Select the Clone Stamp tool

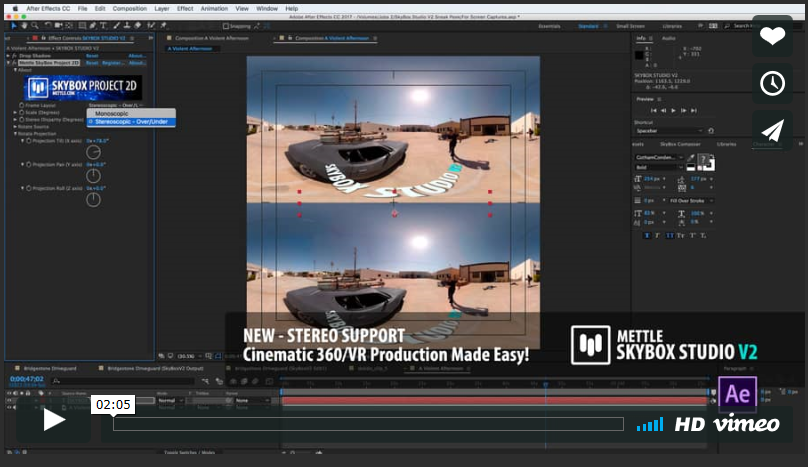(127, 25)
